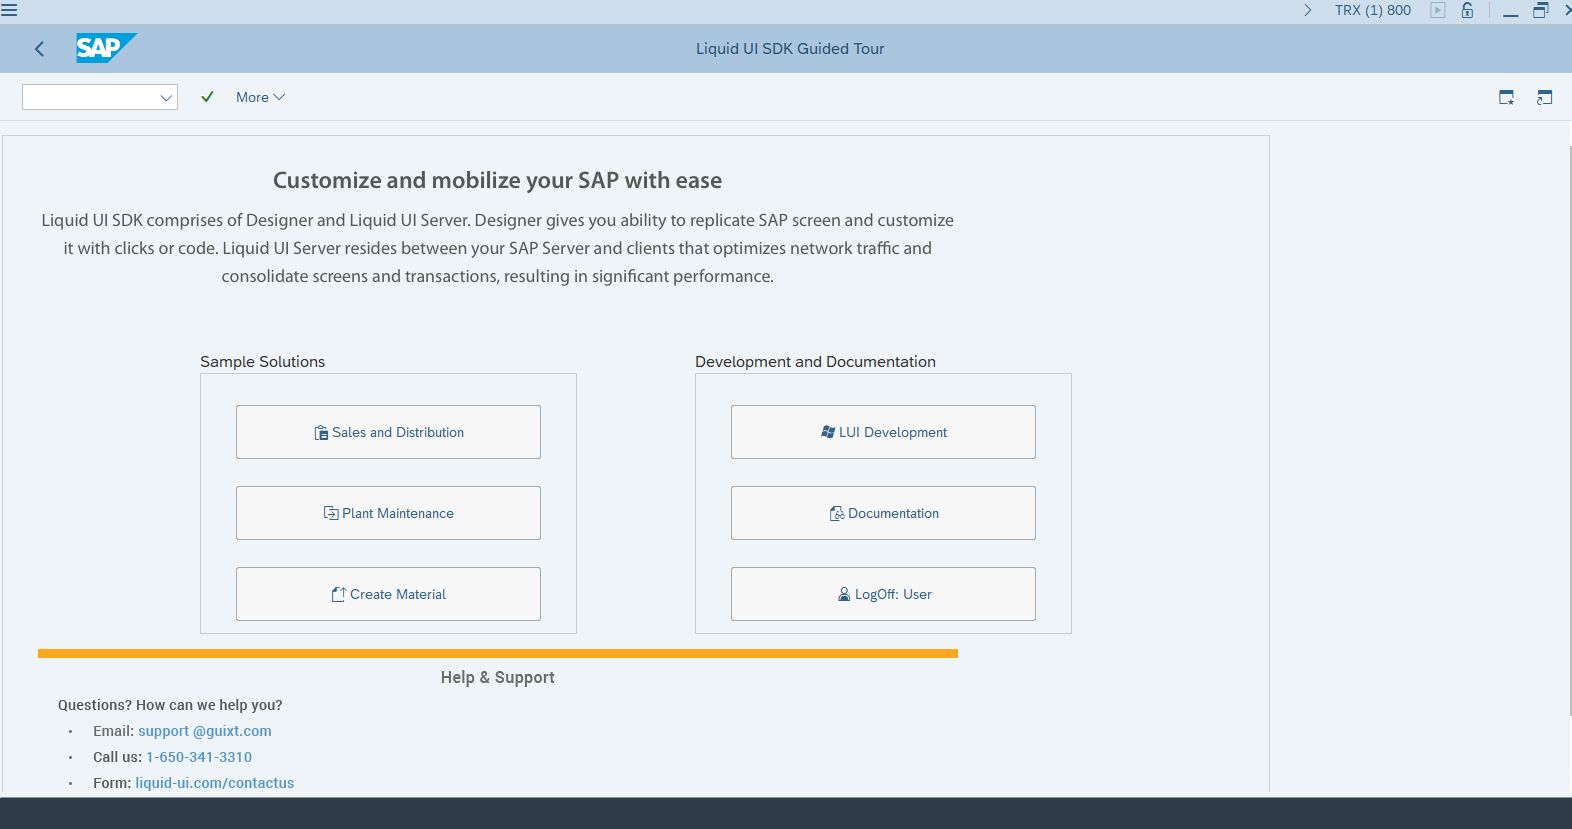The width and height of the screenshot is (1572, 829).
Task: Expand the right chevron near TRX
Action: 1307,10
